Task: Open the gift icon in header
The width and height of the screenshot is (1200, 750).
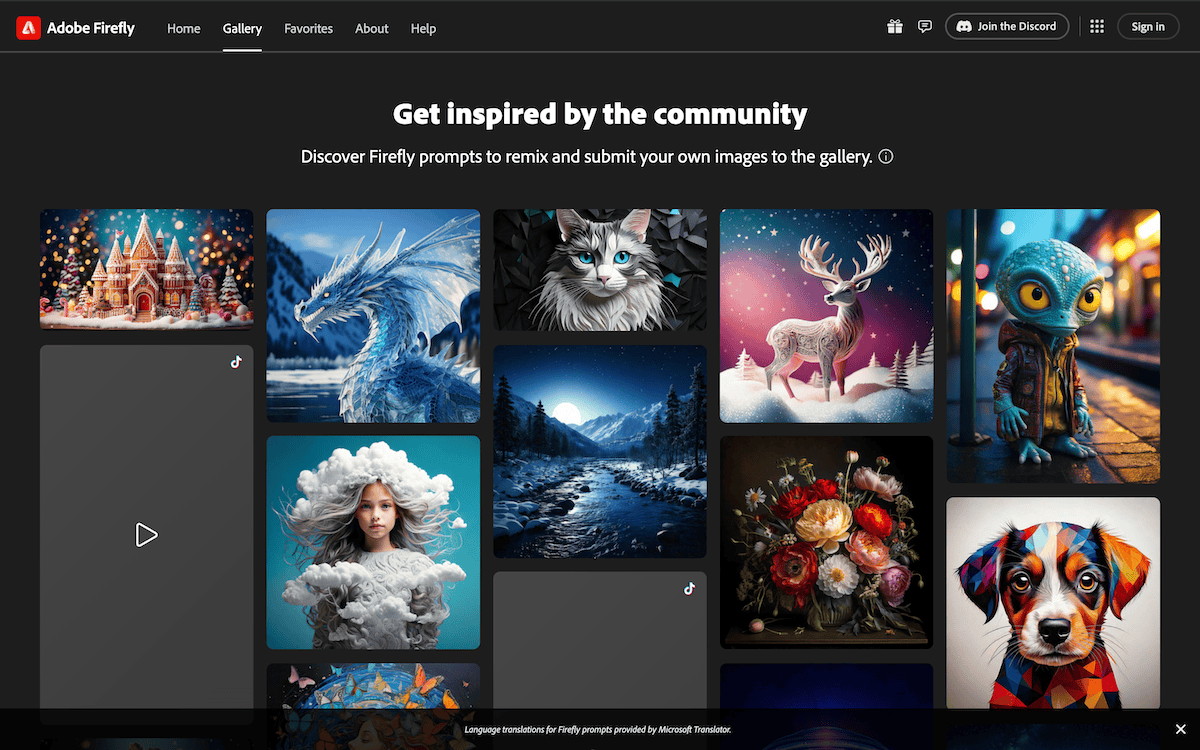Action: [895, 27]
